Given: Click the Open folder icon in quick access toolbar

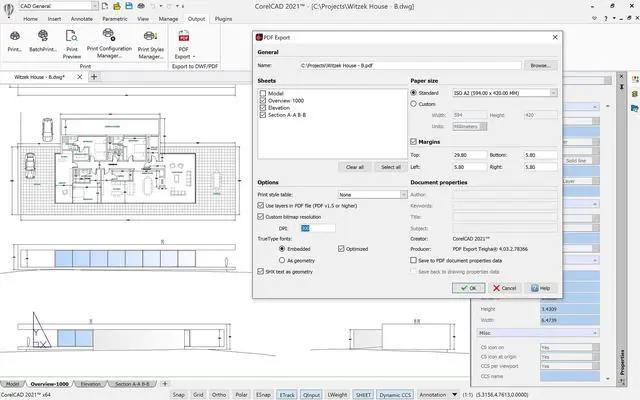Looking at the screenshot, I should click(x=117, y=6).
